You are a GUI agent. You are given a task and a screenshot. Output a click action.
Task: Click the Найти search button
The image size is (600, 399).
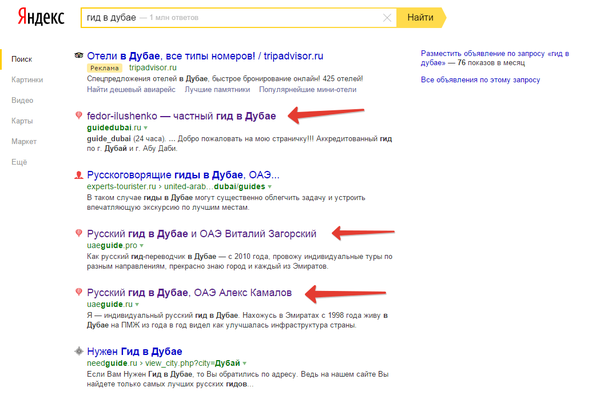[x=420, y=18]
